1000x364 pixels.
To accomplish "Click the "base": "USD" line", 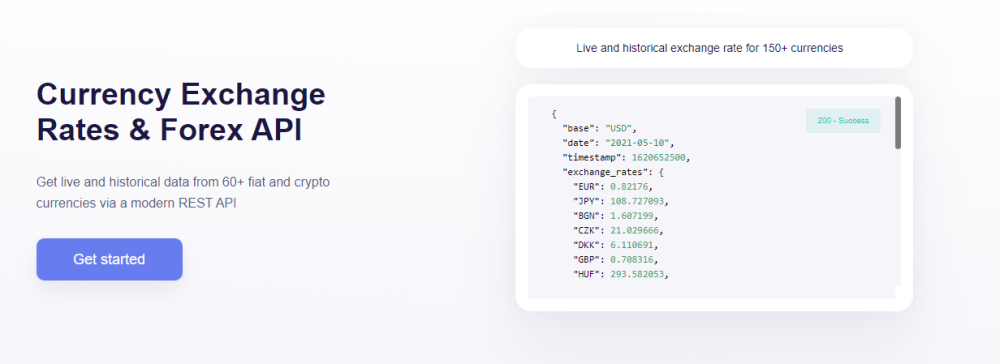I will [599, 128].
